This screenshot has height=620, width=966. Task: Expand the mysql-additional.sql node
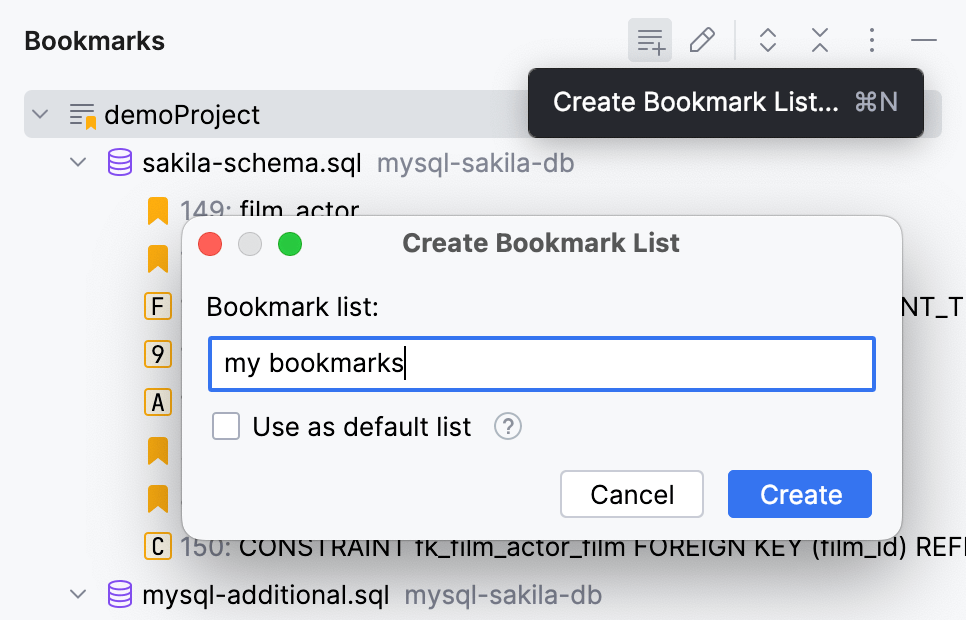78,593
